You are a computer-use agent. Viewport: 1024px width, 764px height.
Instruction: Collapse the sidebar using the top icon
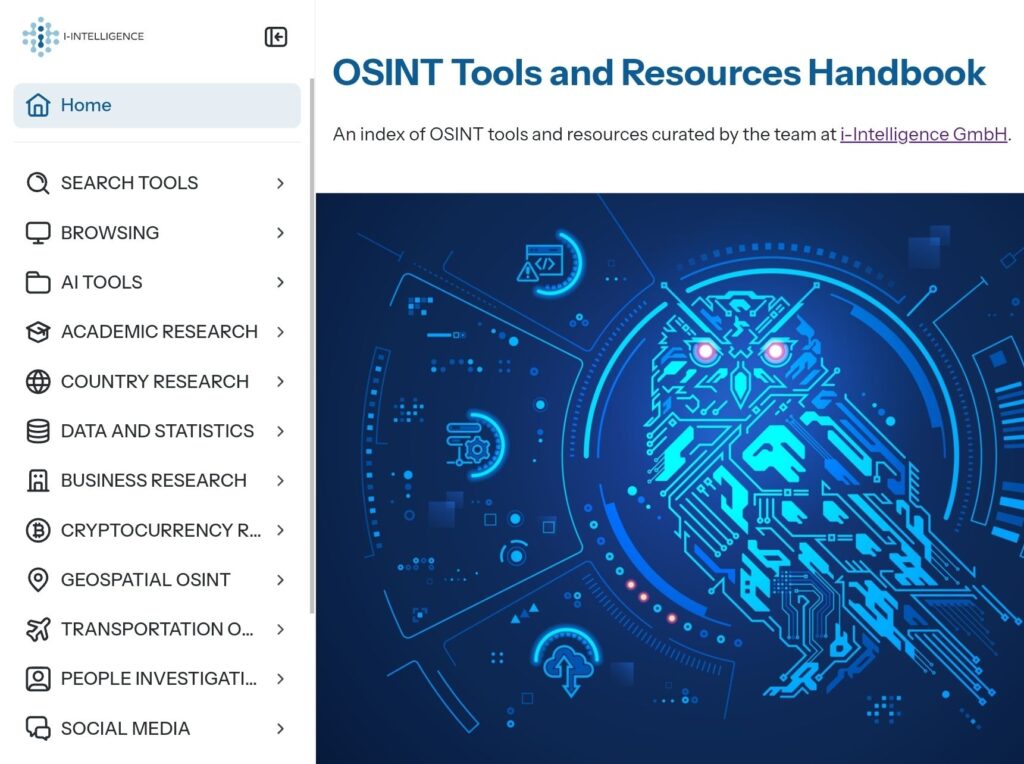[x=275, y=36]
